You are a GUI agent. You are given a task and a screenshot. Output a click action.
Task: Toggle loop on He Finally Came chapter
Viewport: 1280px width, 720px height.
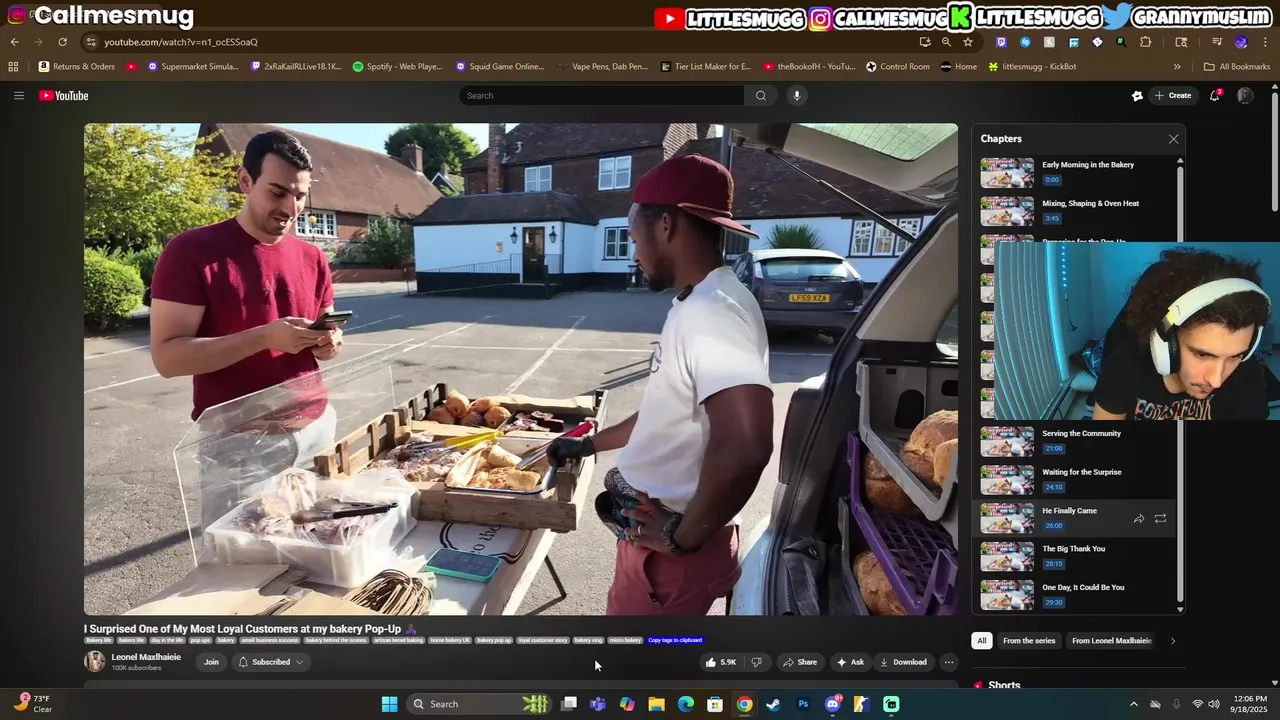[1160, 519]
